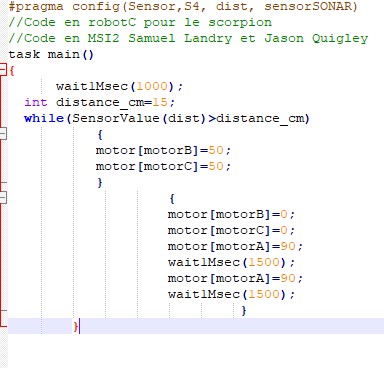Viewport: 384px width, 368px height.
Task: Click the red opening brace after task main()
Action: coord(12,70)
